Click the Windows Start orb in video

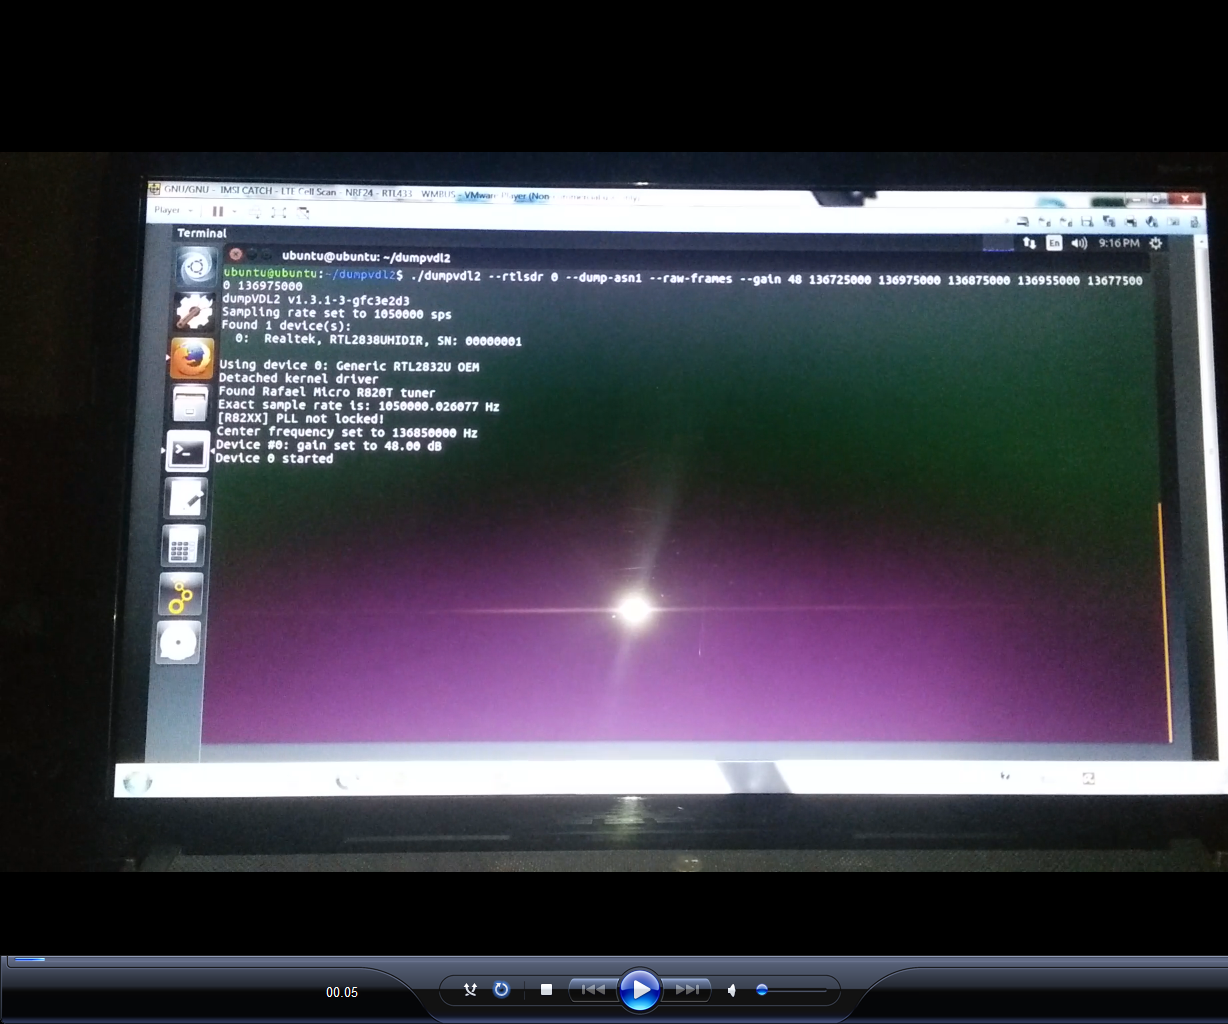tap(137, 781)
